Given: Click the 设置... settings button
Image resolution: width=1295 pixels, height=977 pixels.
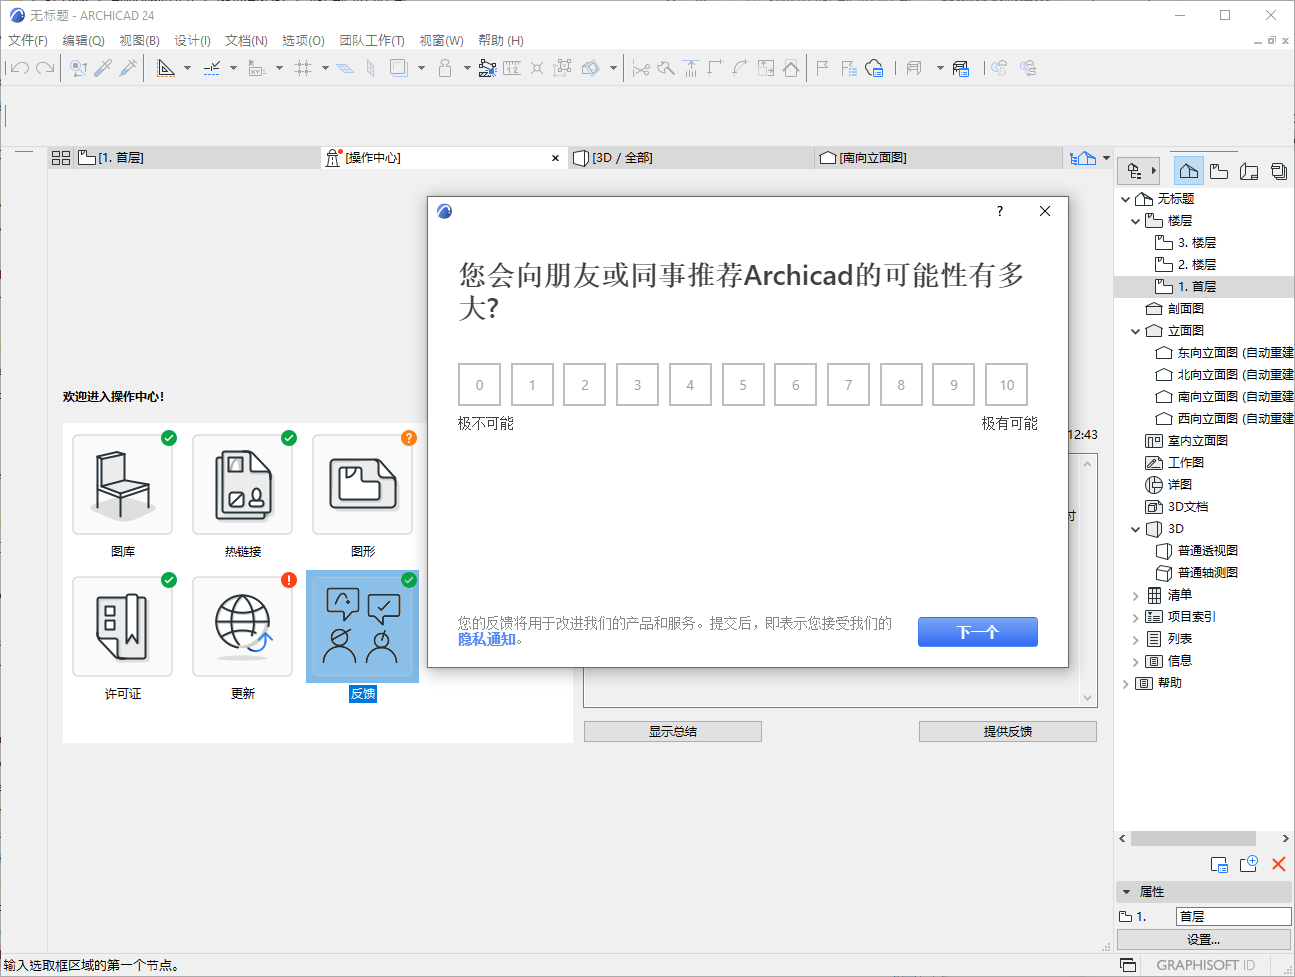Looking at the screenshot, I should point(1204,940).
